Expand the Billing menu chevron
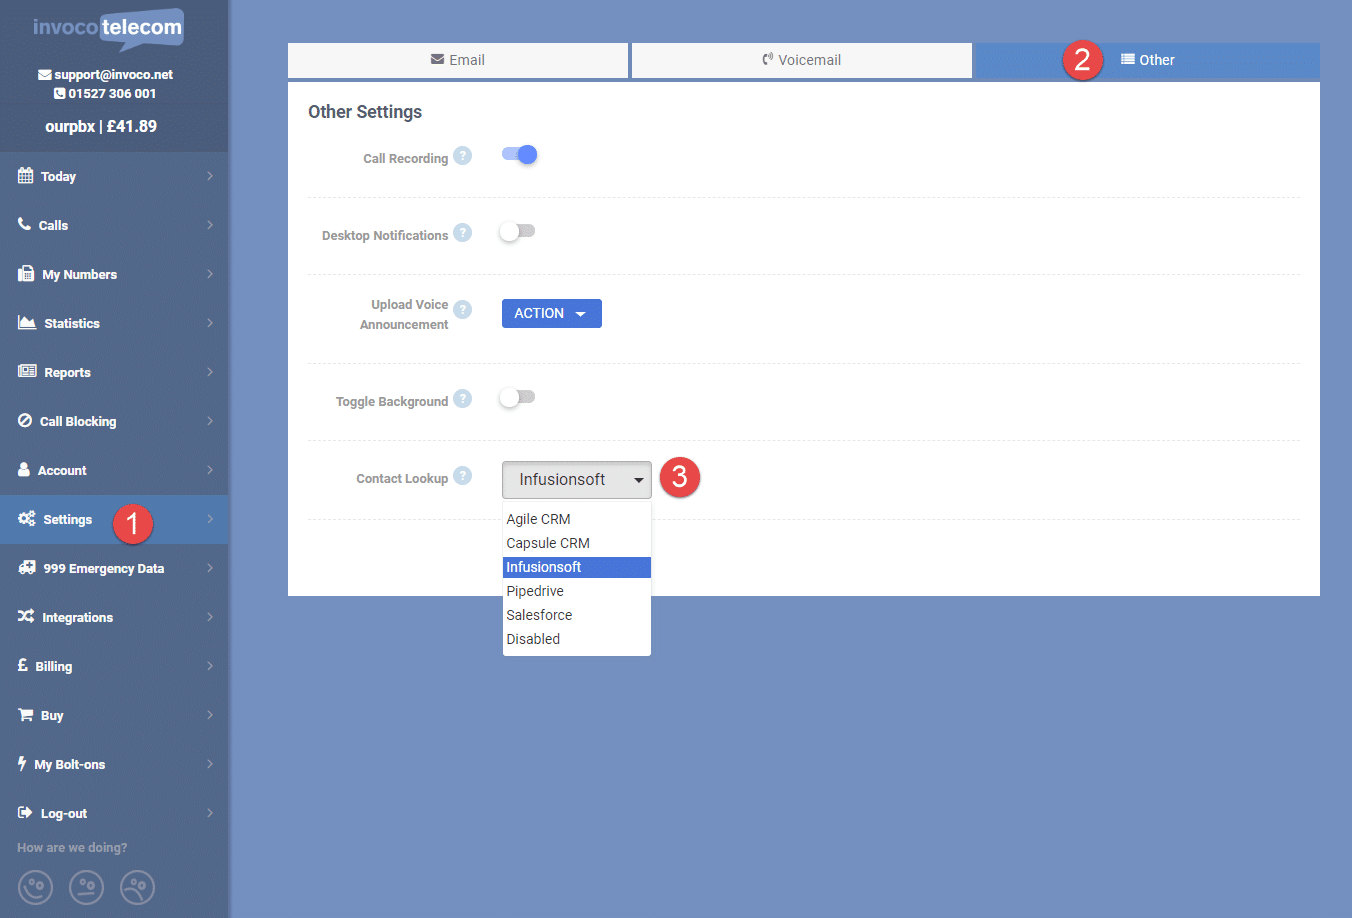 tap(210, 666)
